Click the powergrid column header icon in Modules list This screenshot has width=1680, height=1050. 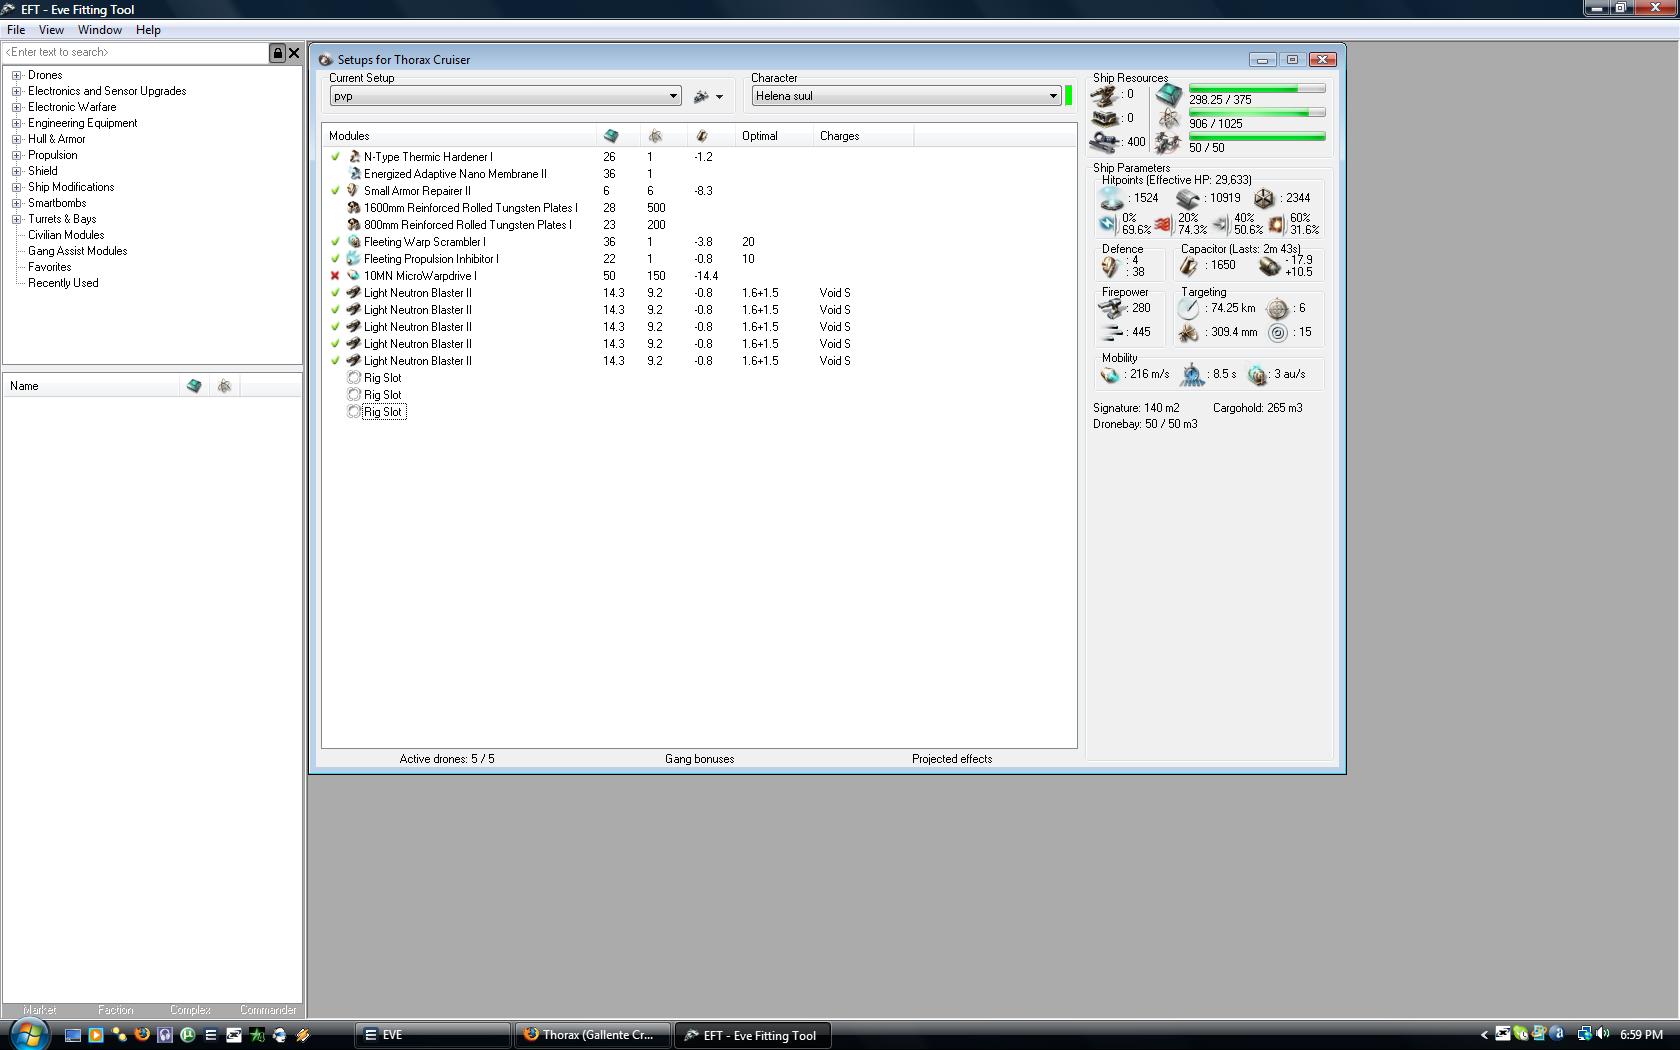coord(656,136)
